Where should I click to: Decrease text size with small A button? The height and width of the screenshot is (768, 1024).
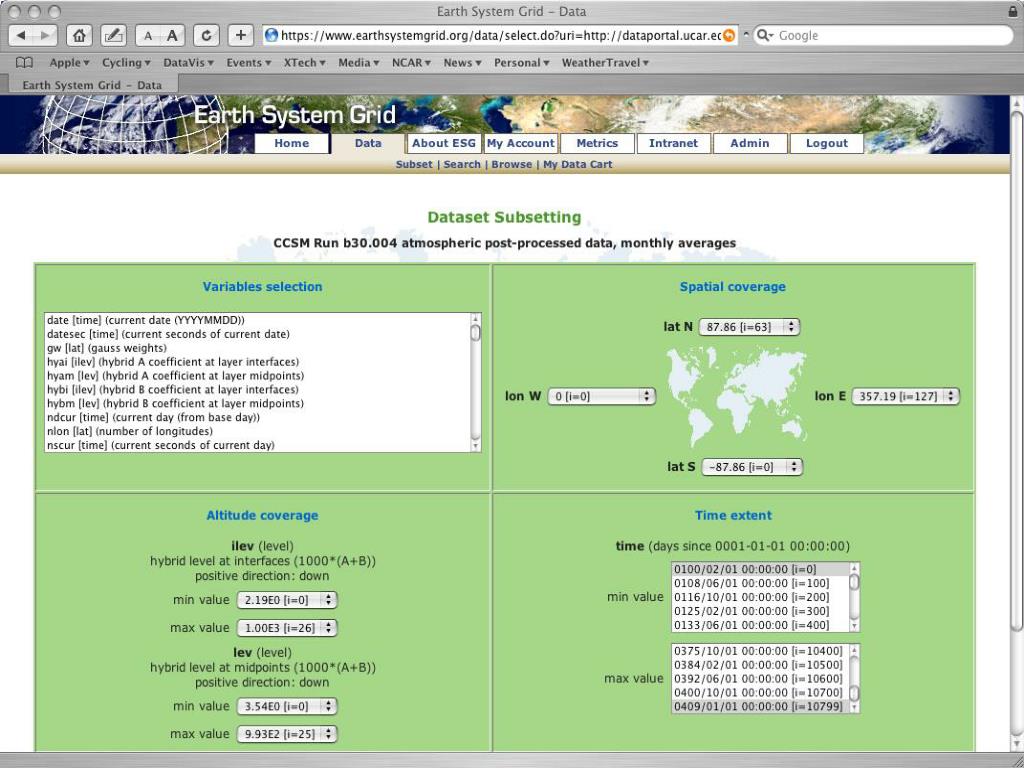click(x=148, y=35)
